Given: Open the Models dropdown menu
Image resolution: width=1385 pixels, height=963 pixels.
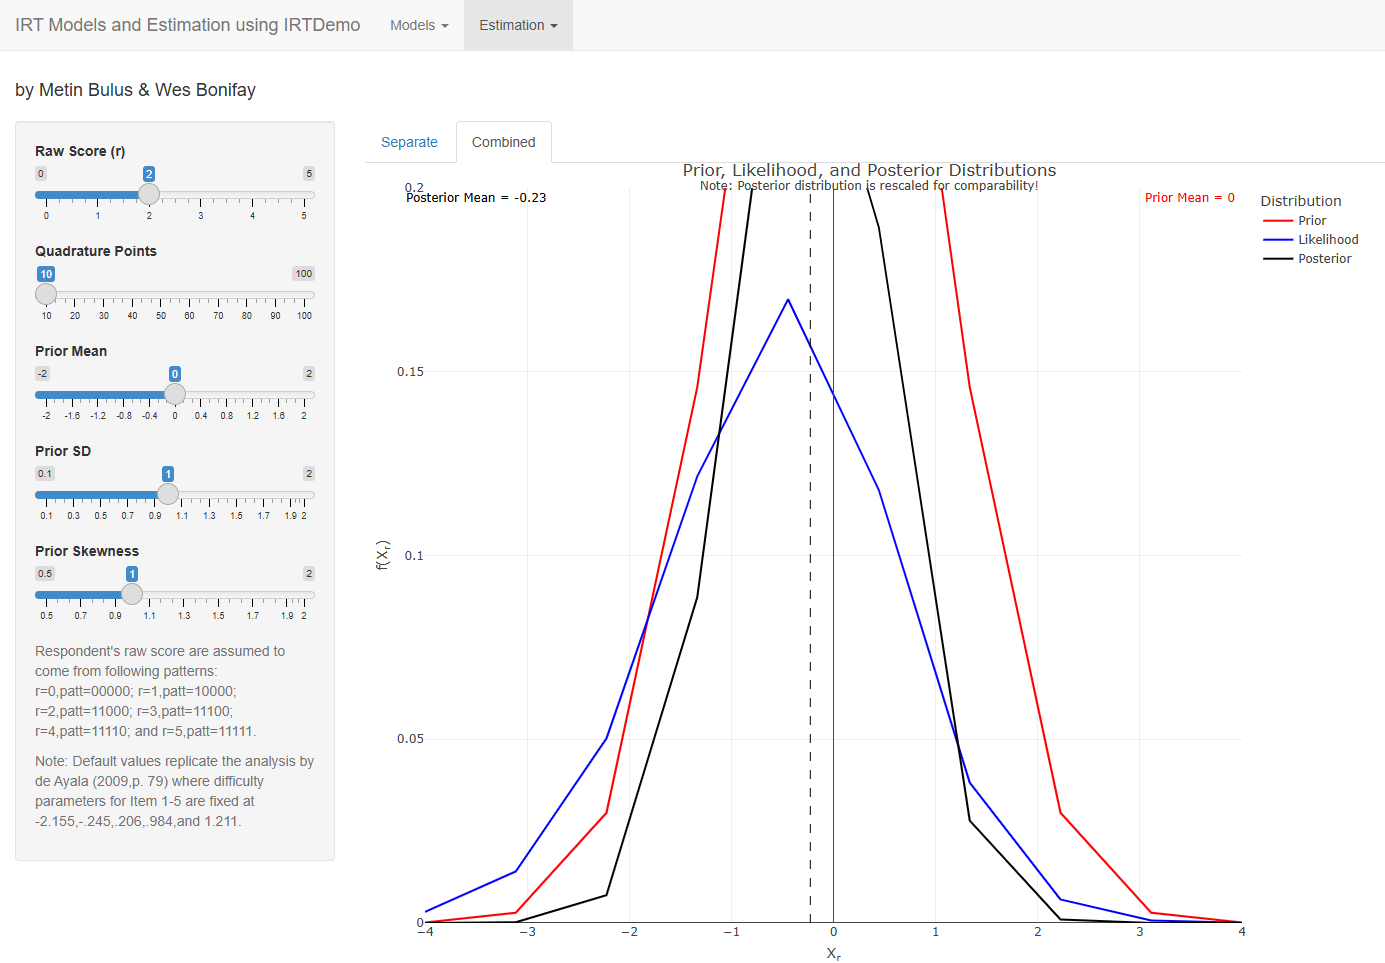Looking at the screenshot, I should pos(419,25).
